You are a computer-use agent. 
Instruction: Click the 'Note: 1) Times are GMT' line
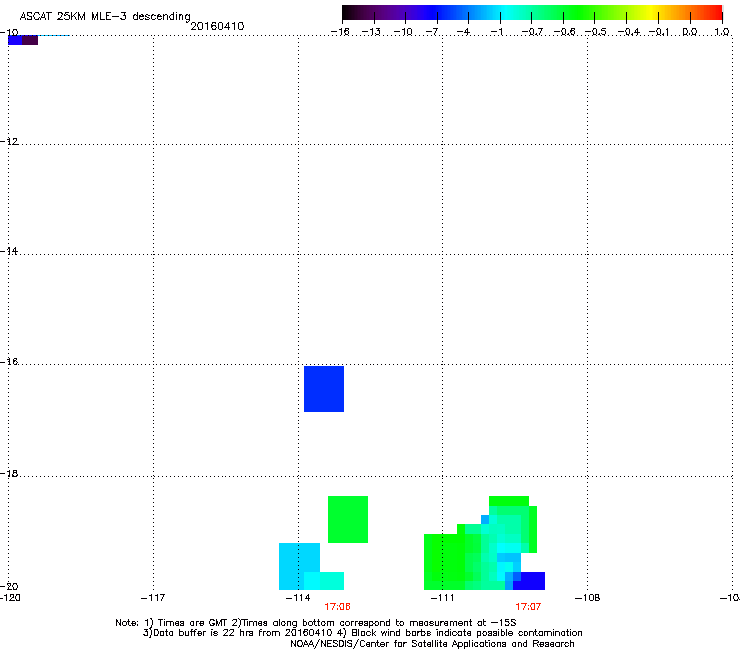coord(316,623)
